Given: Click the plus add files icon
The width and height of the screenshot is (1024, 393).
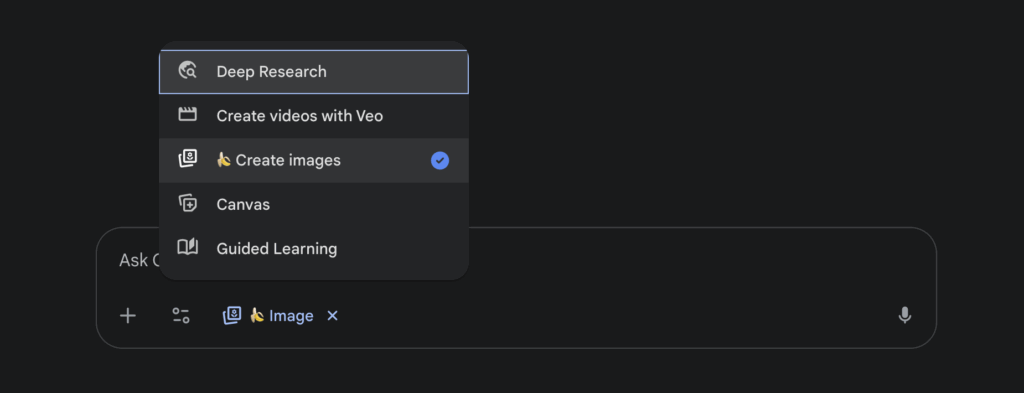Looking at the screenshot, I should click(127, 316).
